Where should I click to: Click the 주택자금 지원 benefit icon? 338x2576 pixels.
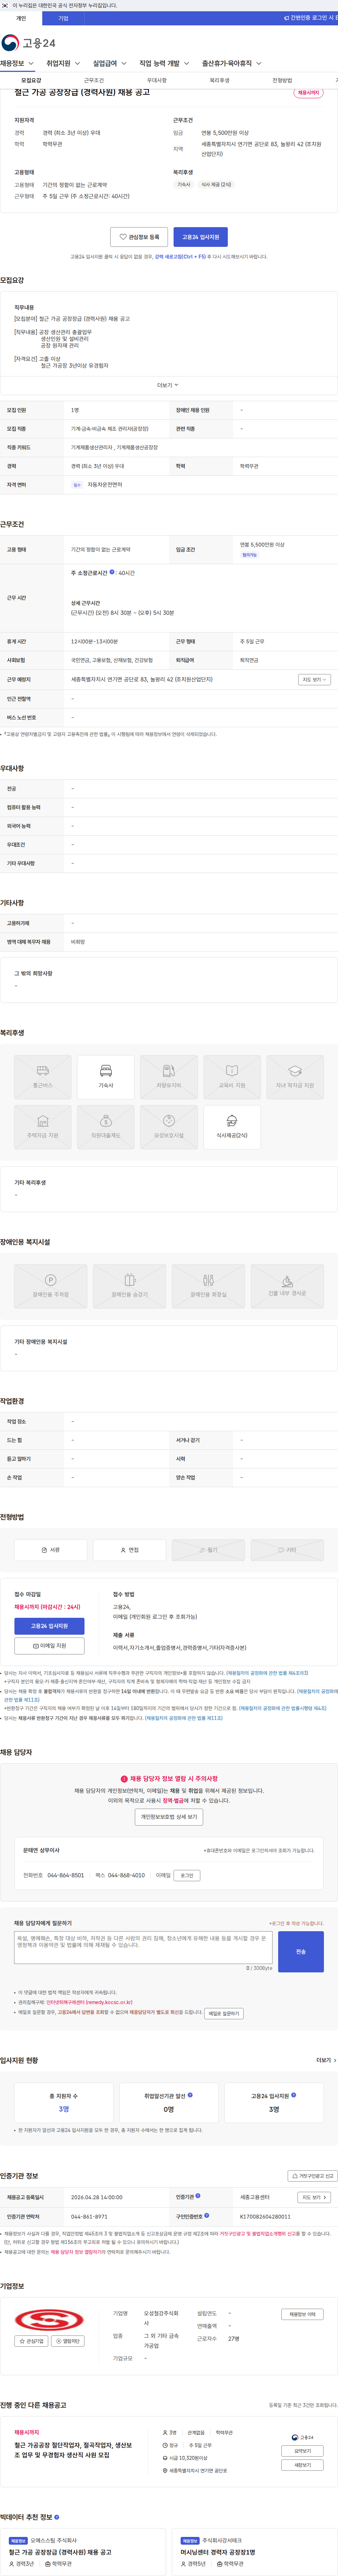(43, 1127)
